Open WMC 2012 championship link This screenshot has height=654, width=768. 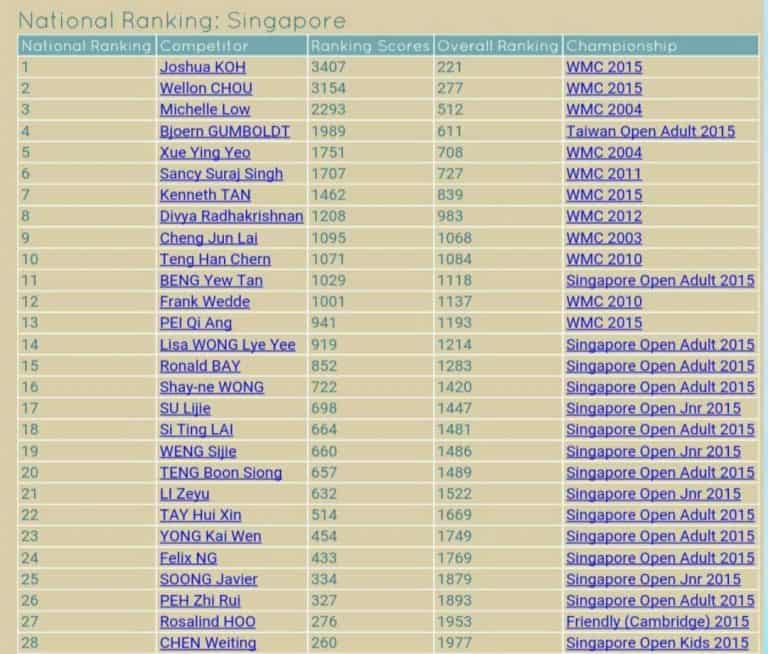tap(603, 217)
